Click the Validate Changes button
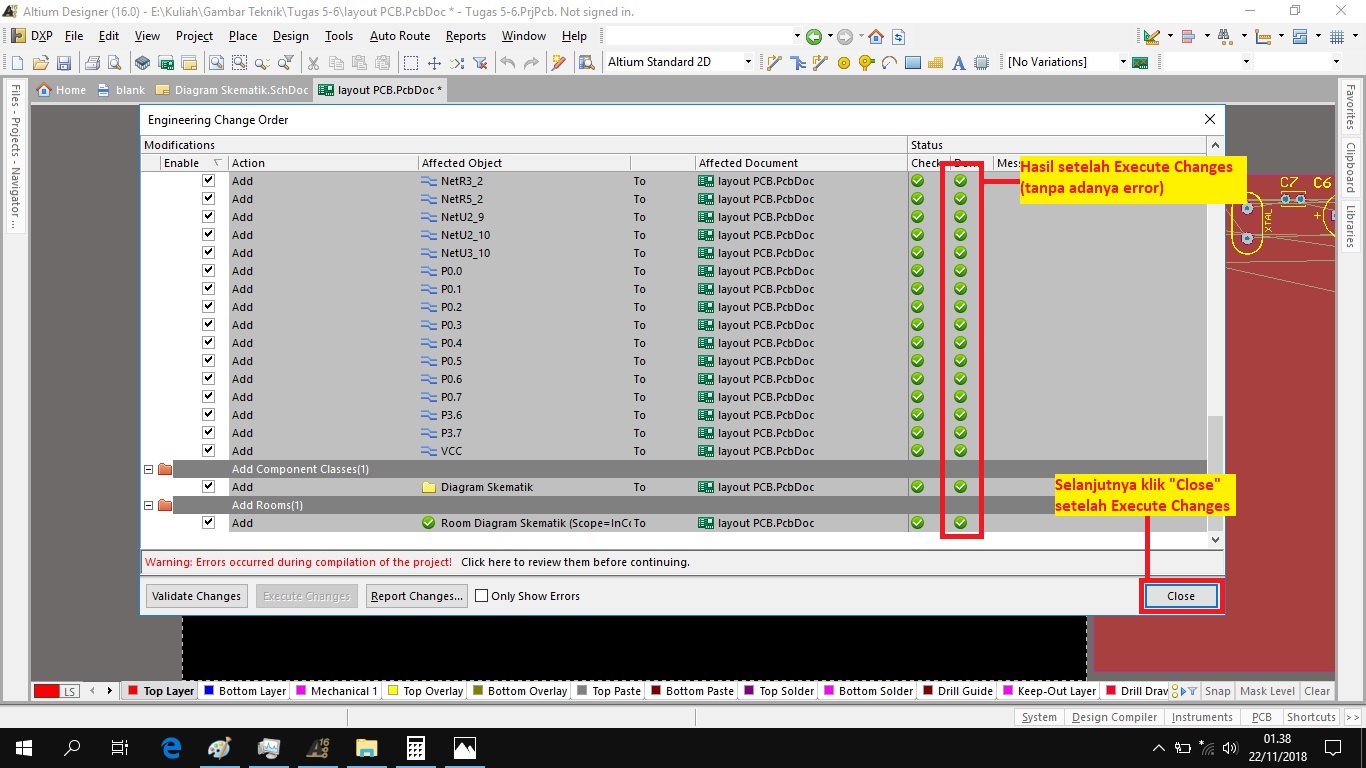Screen dimensions: 1366x768 pyautogui.click(x=196, y=596)
